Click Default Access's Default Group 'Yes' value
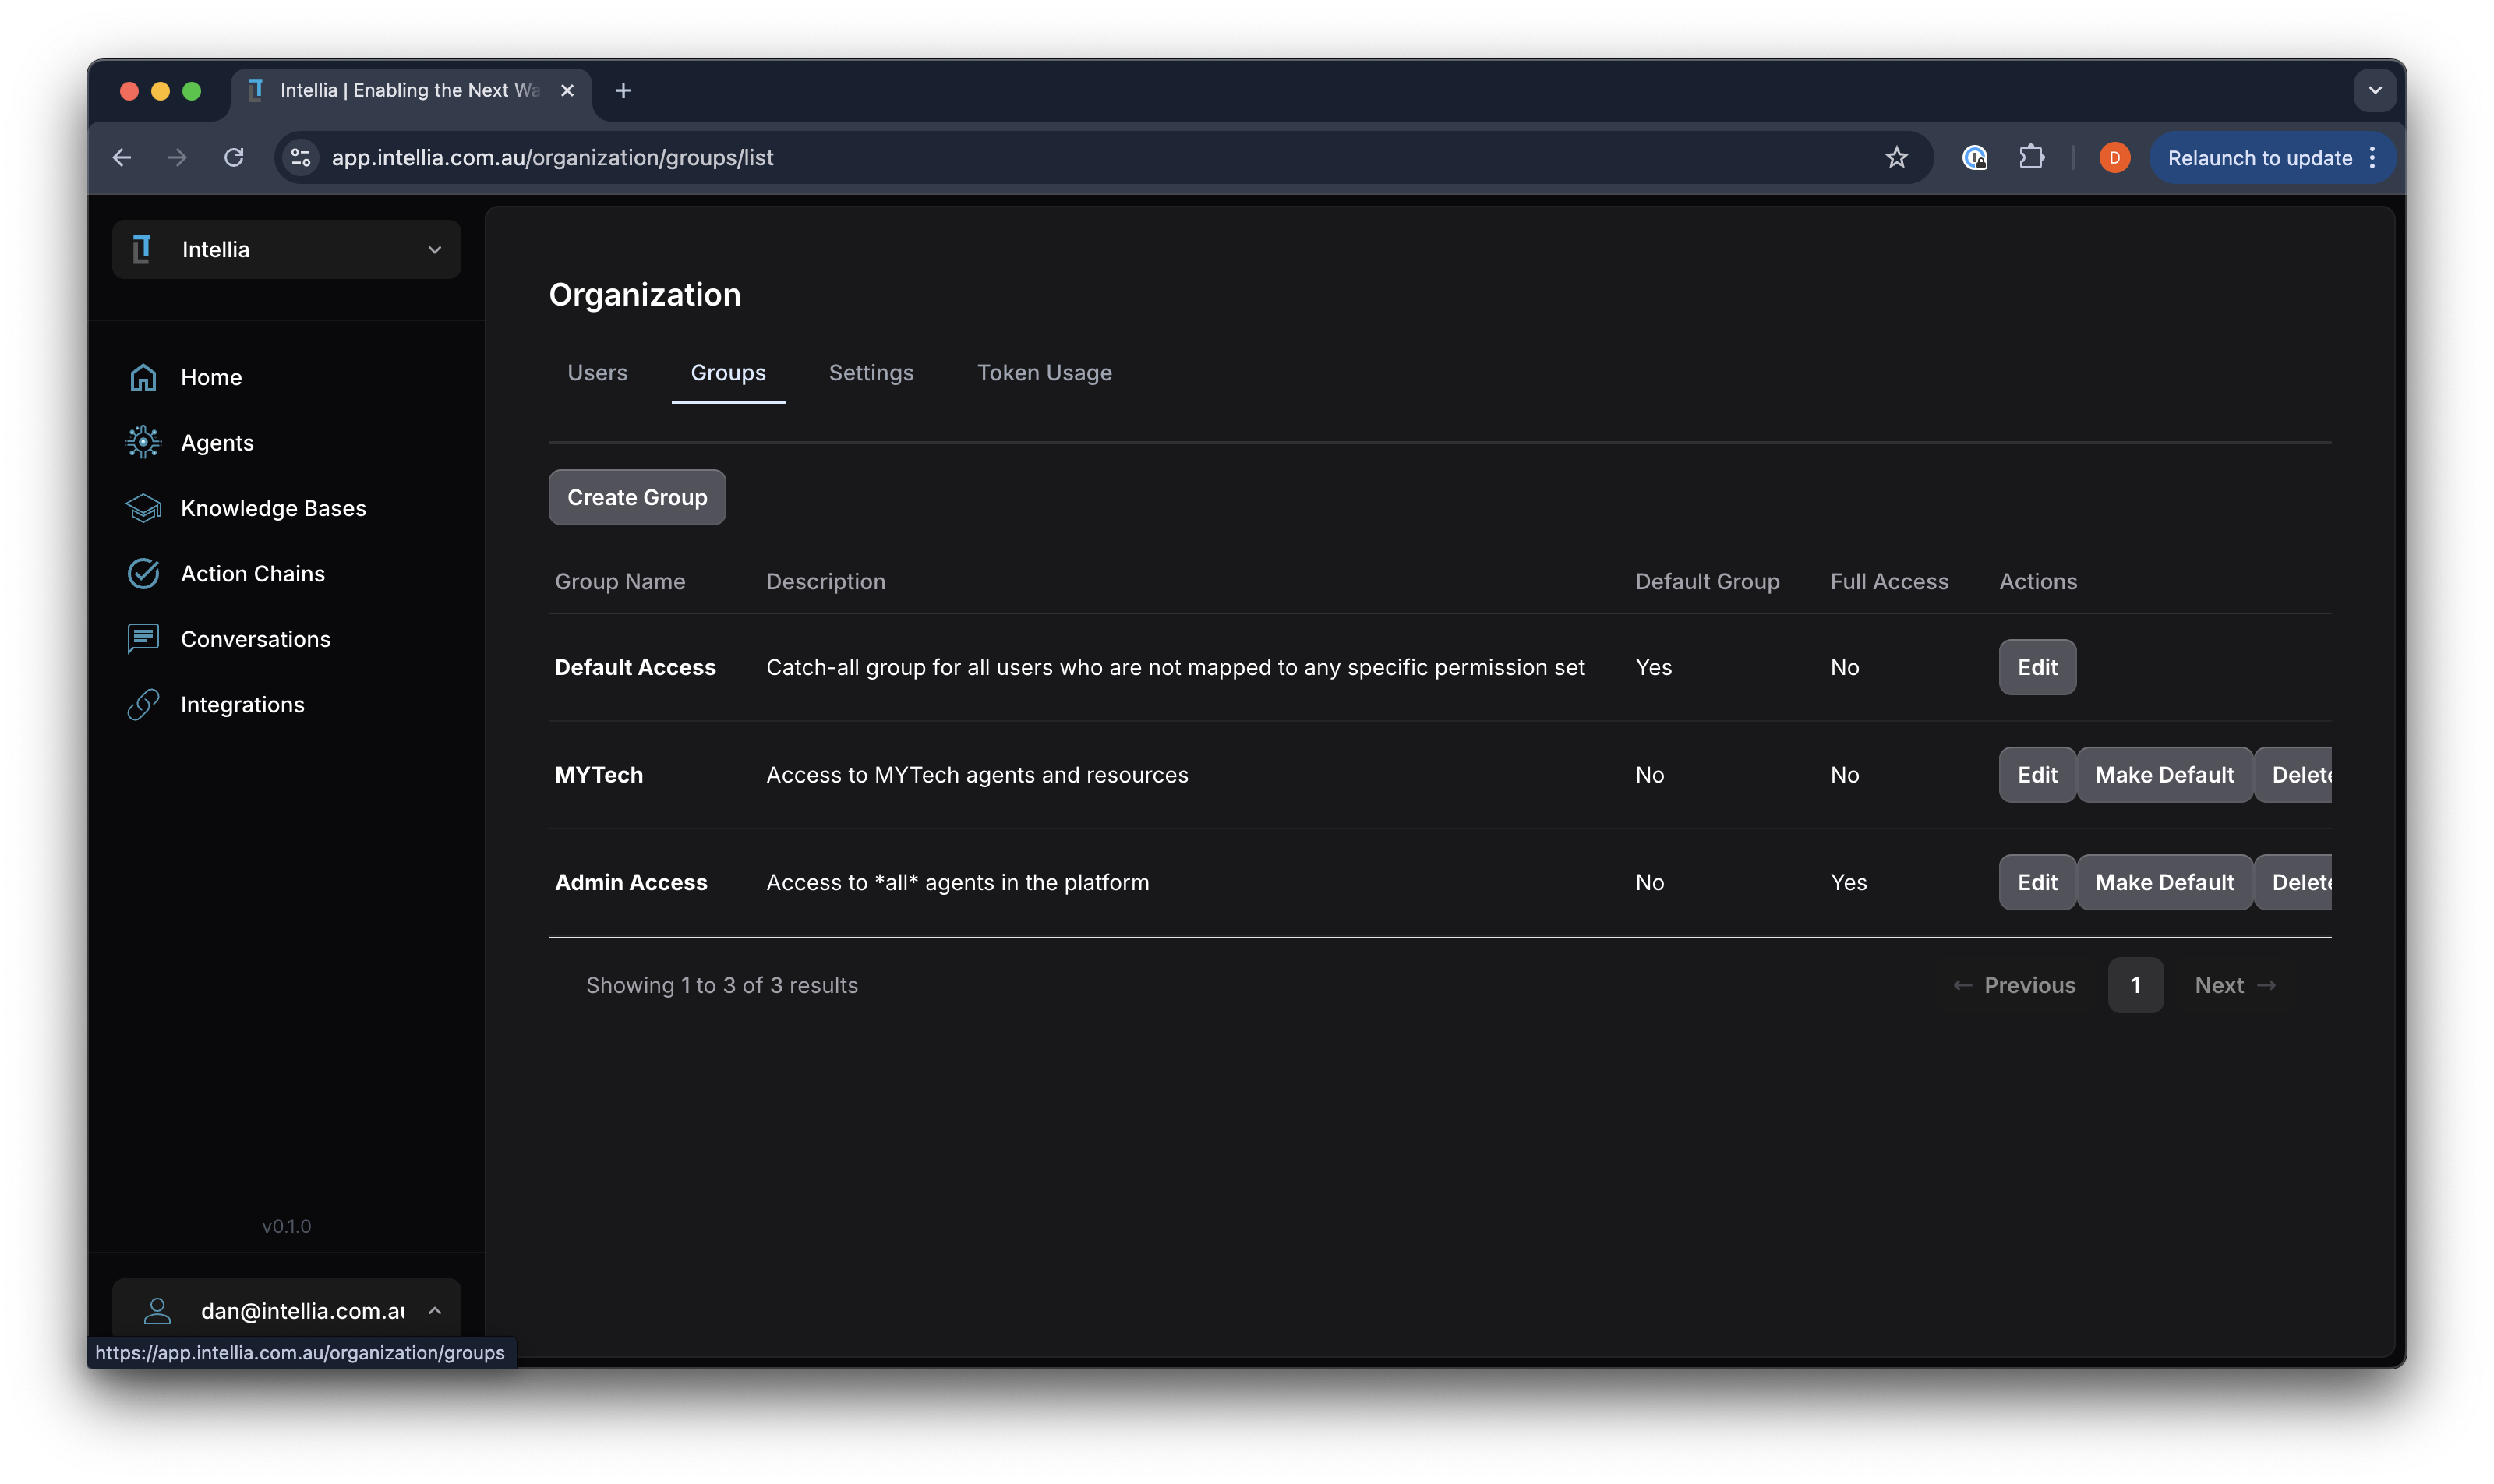The width and height of the screenshot is (2494, 1484). click(1653, 667)
